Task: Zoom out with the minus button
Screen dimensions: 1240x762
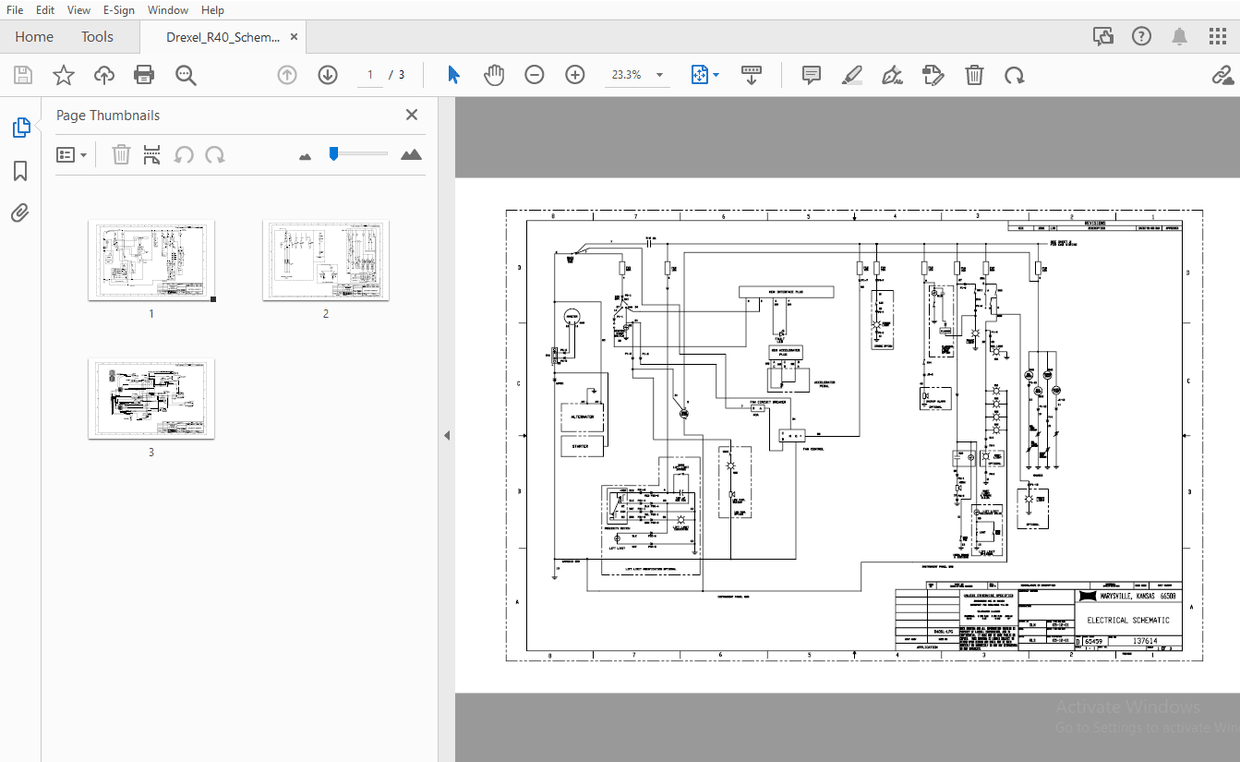Action: [x=534, y=74]
